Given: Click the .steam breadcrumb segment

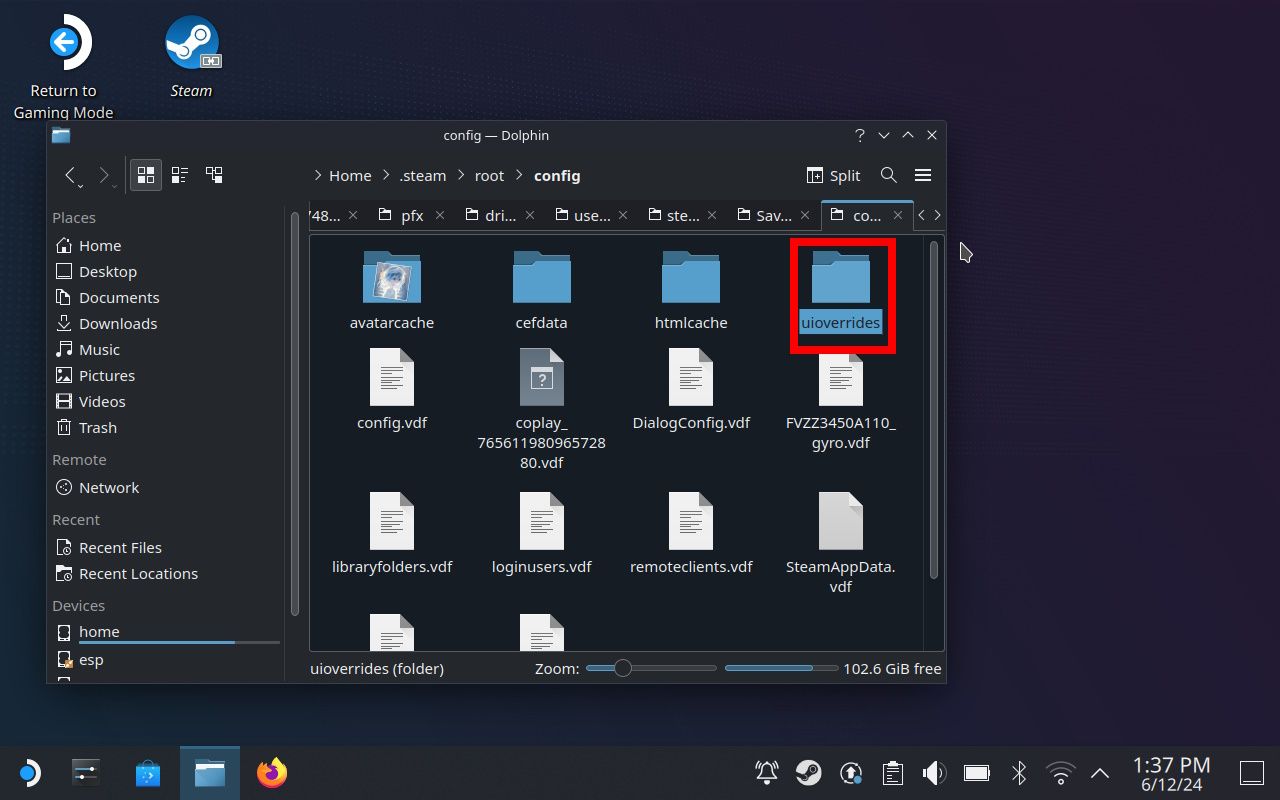Looking at the screenshot, I should click(423, 175).
